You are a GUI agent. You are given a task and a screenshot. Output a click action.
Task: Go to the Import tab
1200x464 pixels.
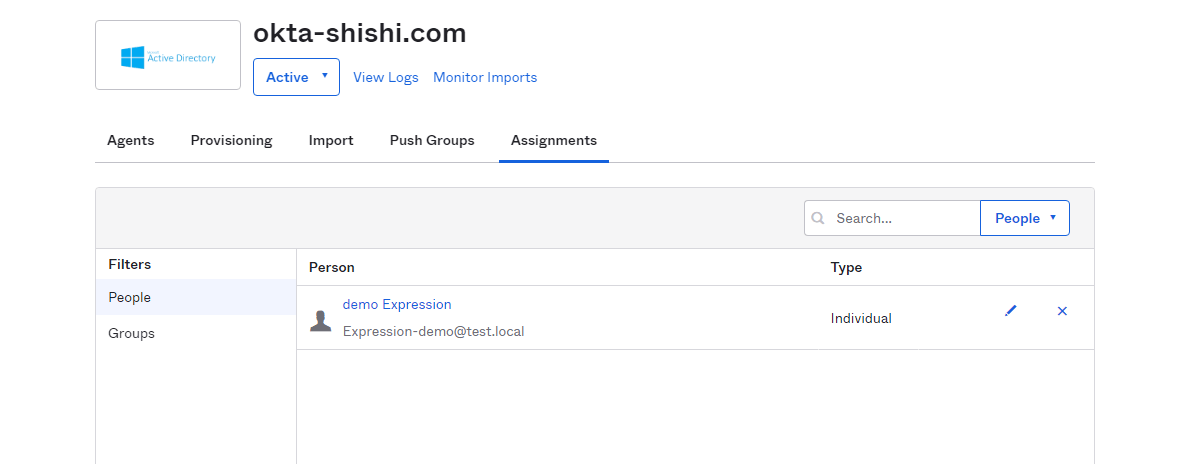pos(331,140)
